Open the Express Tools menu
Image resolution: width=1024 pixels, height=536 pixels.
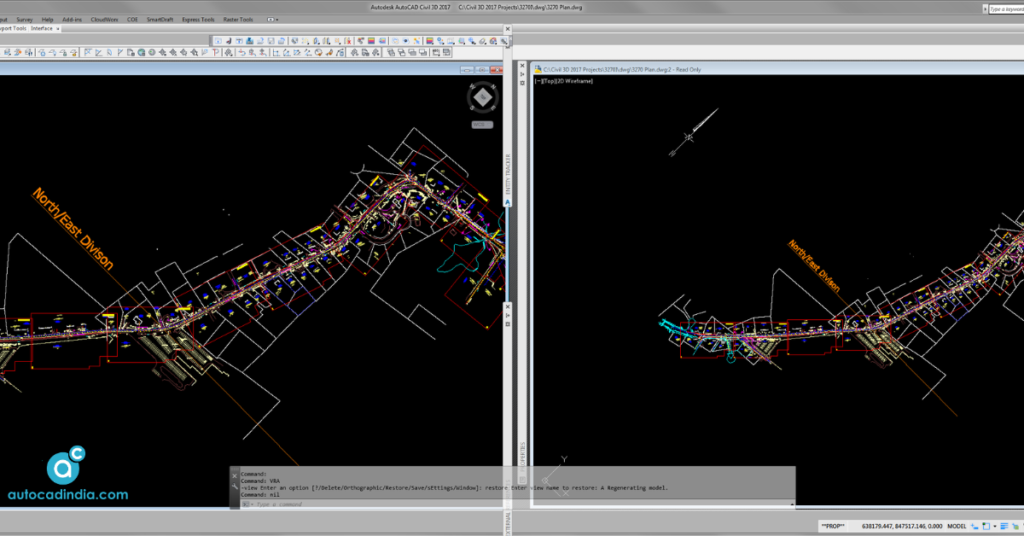(199, 20)
